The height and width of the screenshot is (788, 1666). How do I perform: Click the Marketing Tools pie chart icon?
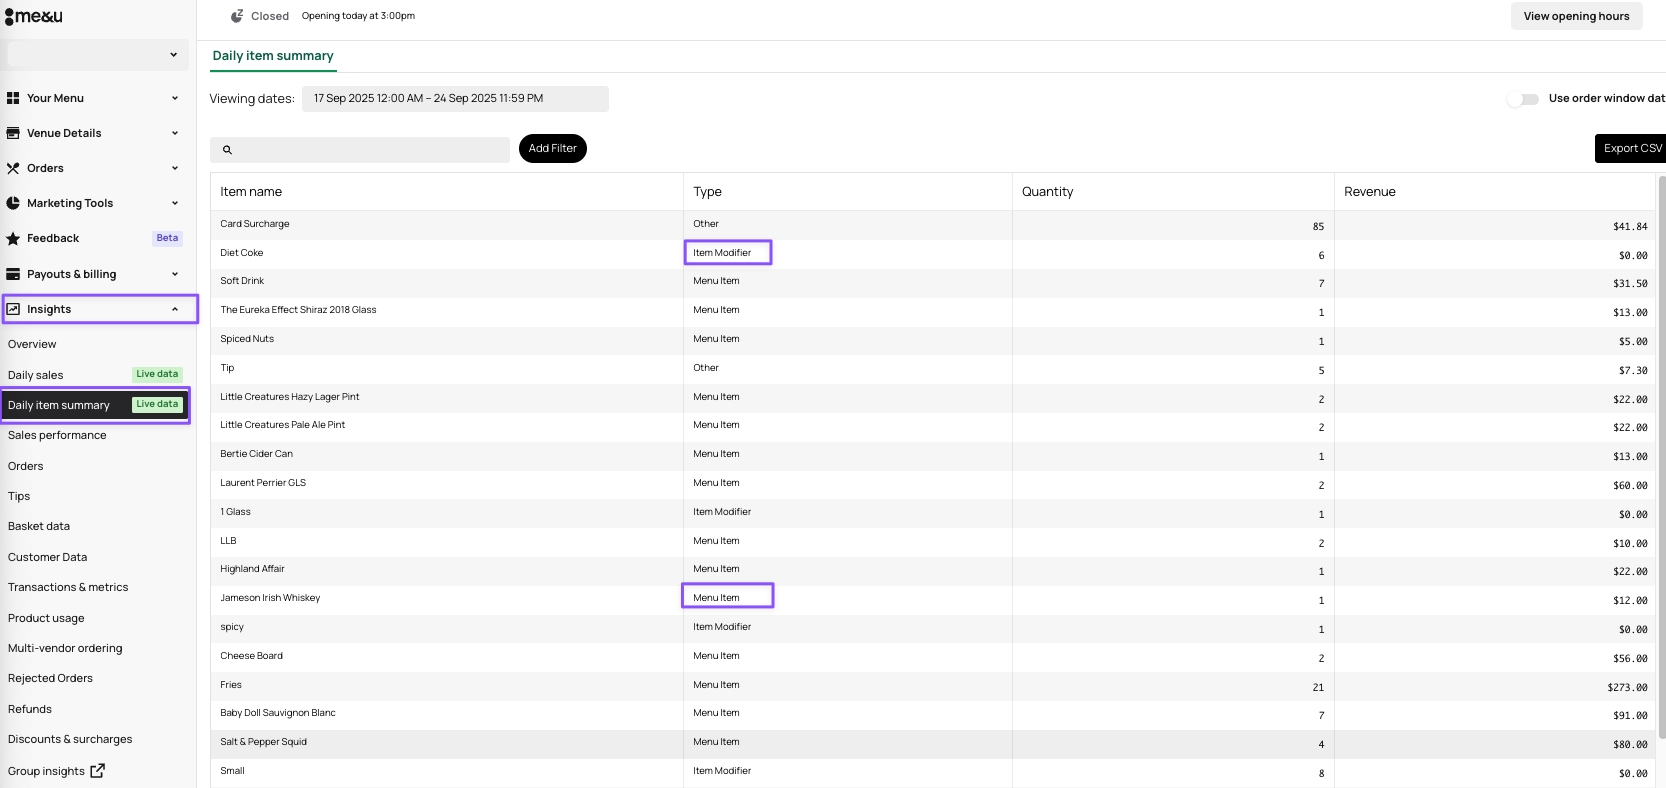(x=13, y=203)
